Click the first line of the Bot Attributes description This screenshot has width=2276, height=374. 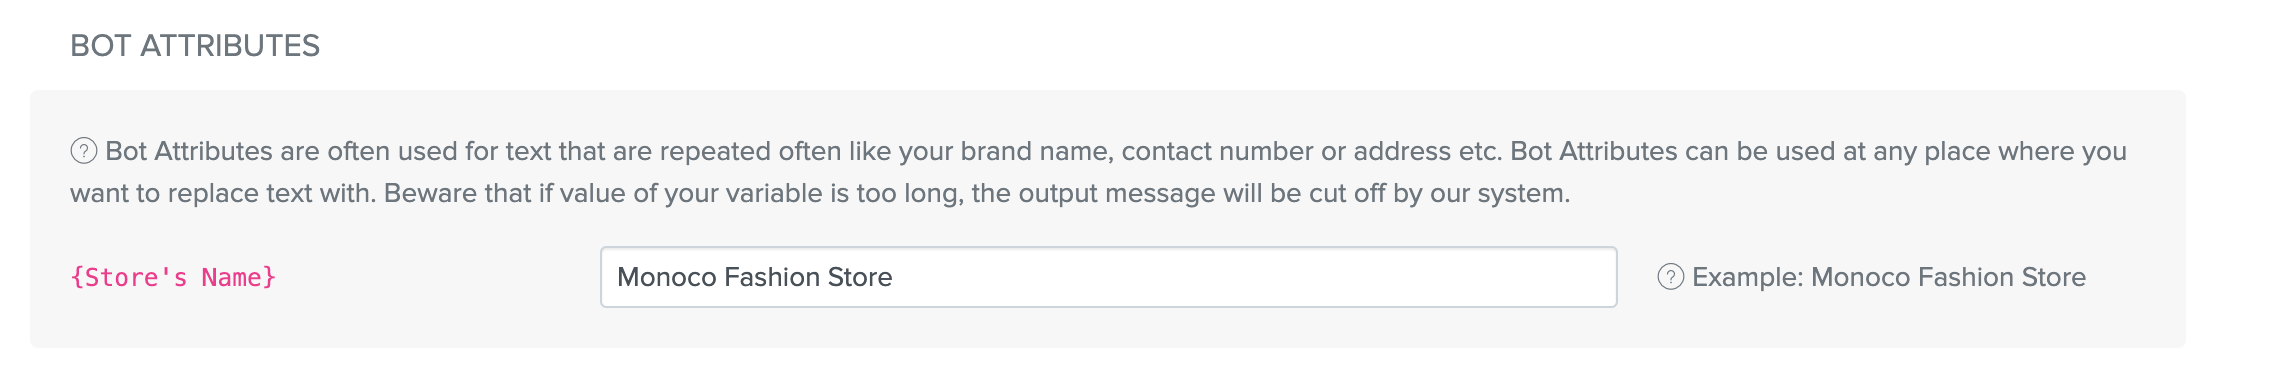pos(1116,151)
